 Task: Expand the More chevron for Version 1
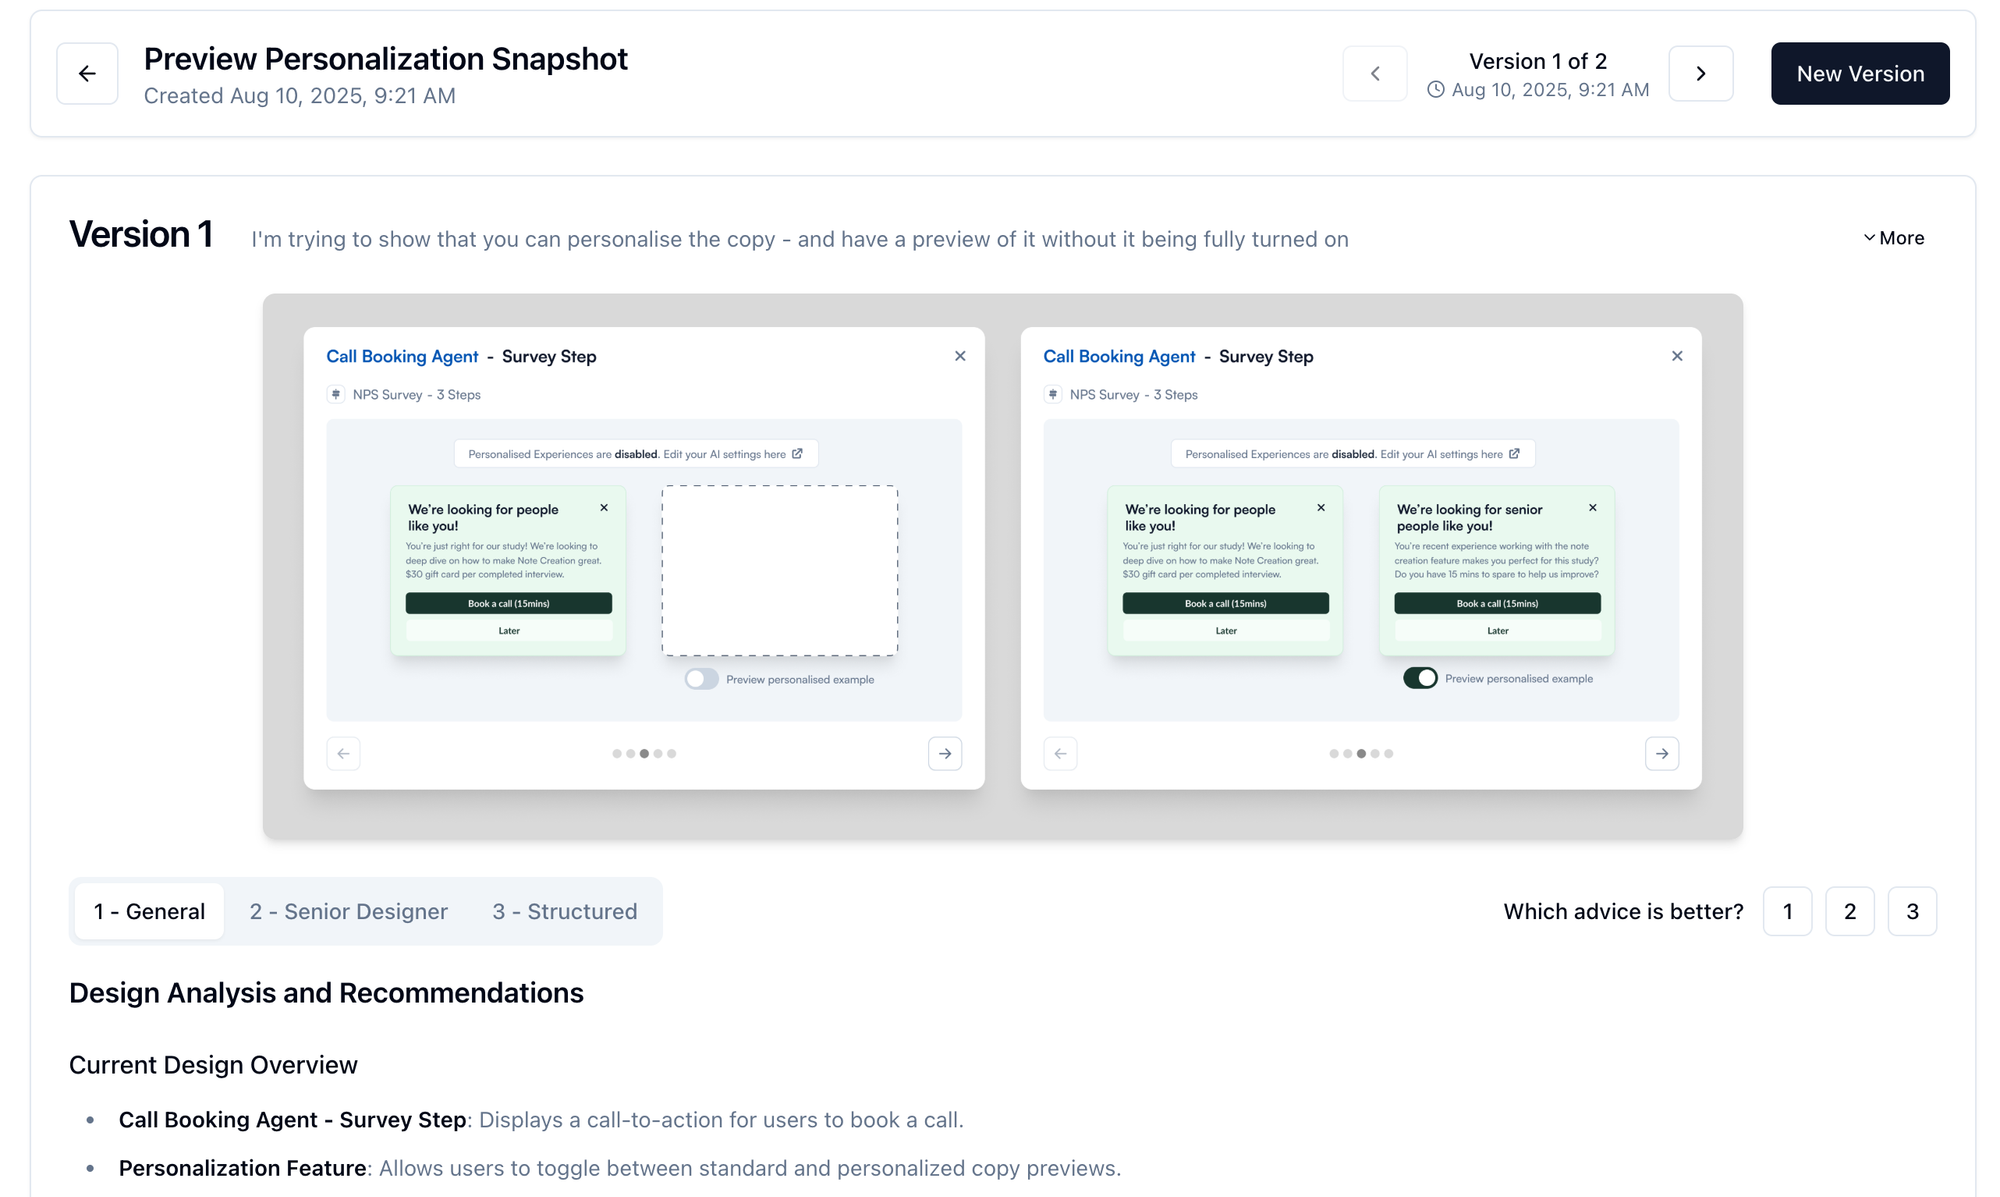pos(1893,238)
